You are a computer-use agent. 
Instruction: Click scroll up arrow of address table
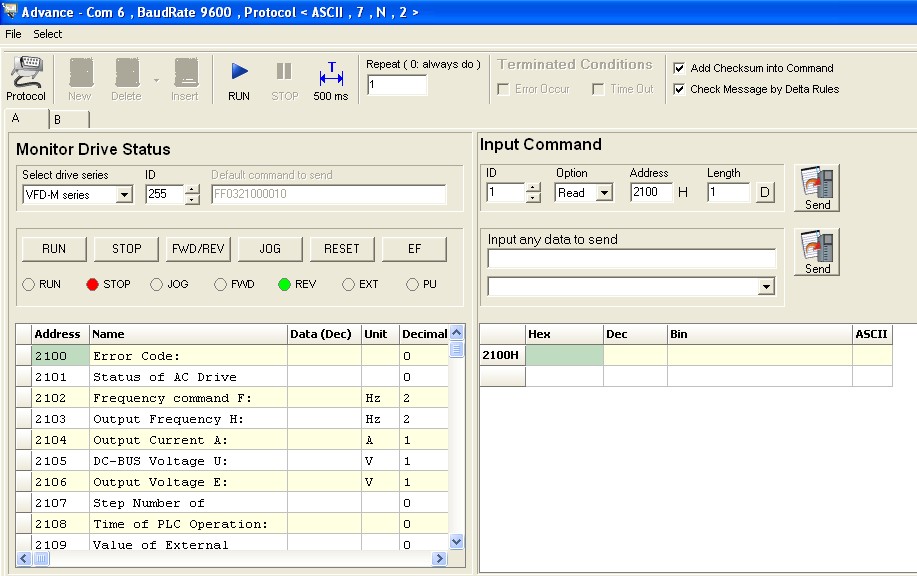pyautogui.click(x=456, y=332)
